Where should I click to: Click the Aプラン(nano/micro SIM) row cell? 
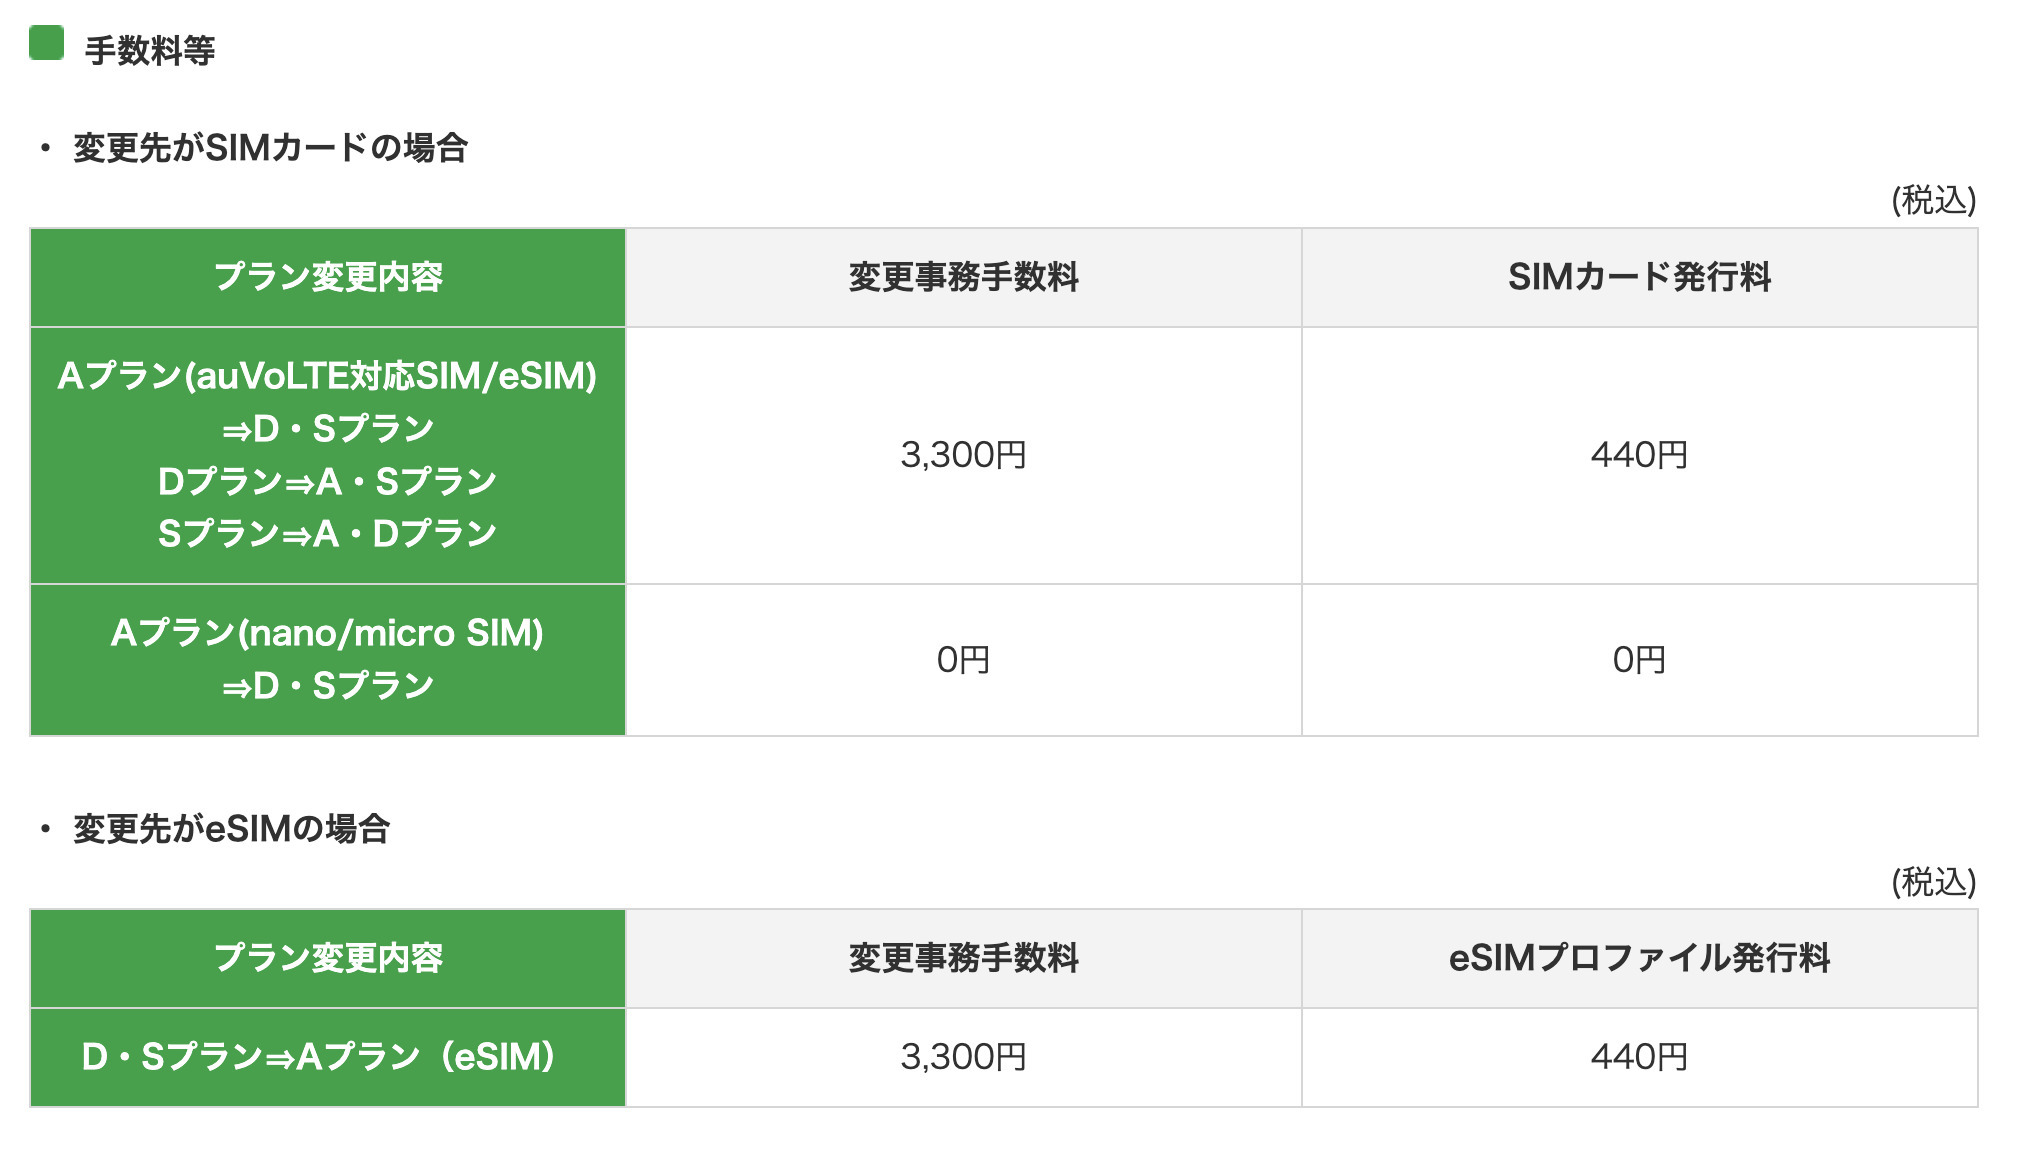tap(328, 634)
